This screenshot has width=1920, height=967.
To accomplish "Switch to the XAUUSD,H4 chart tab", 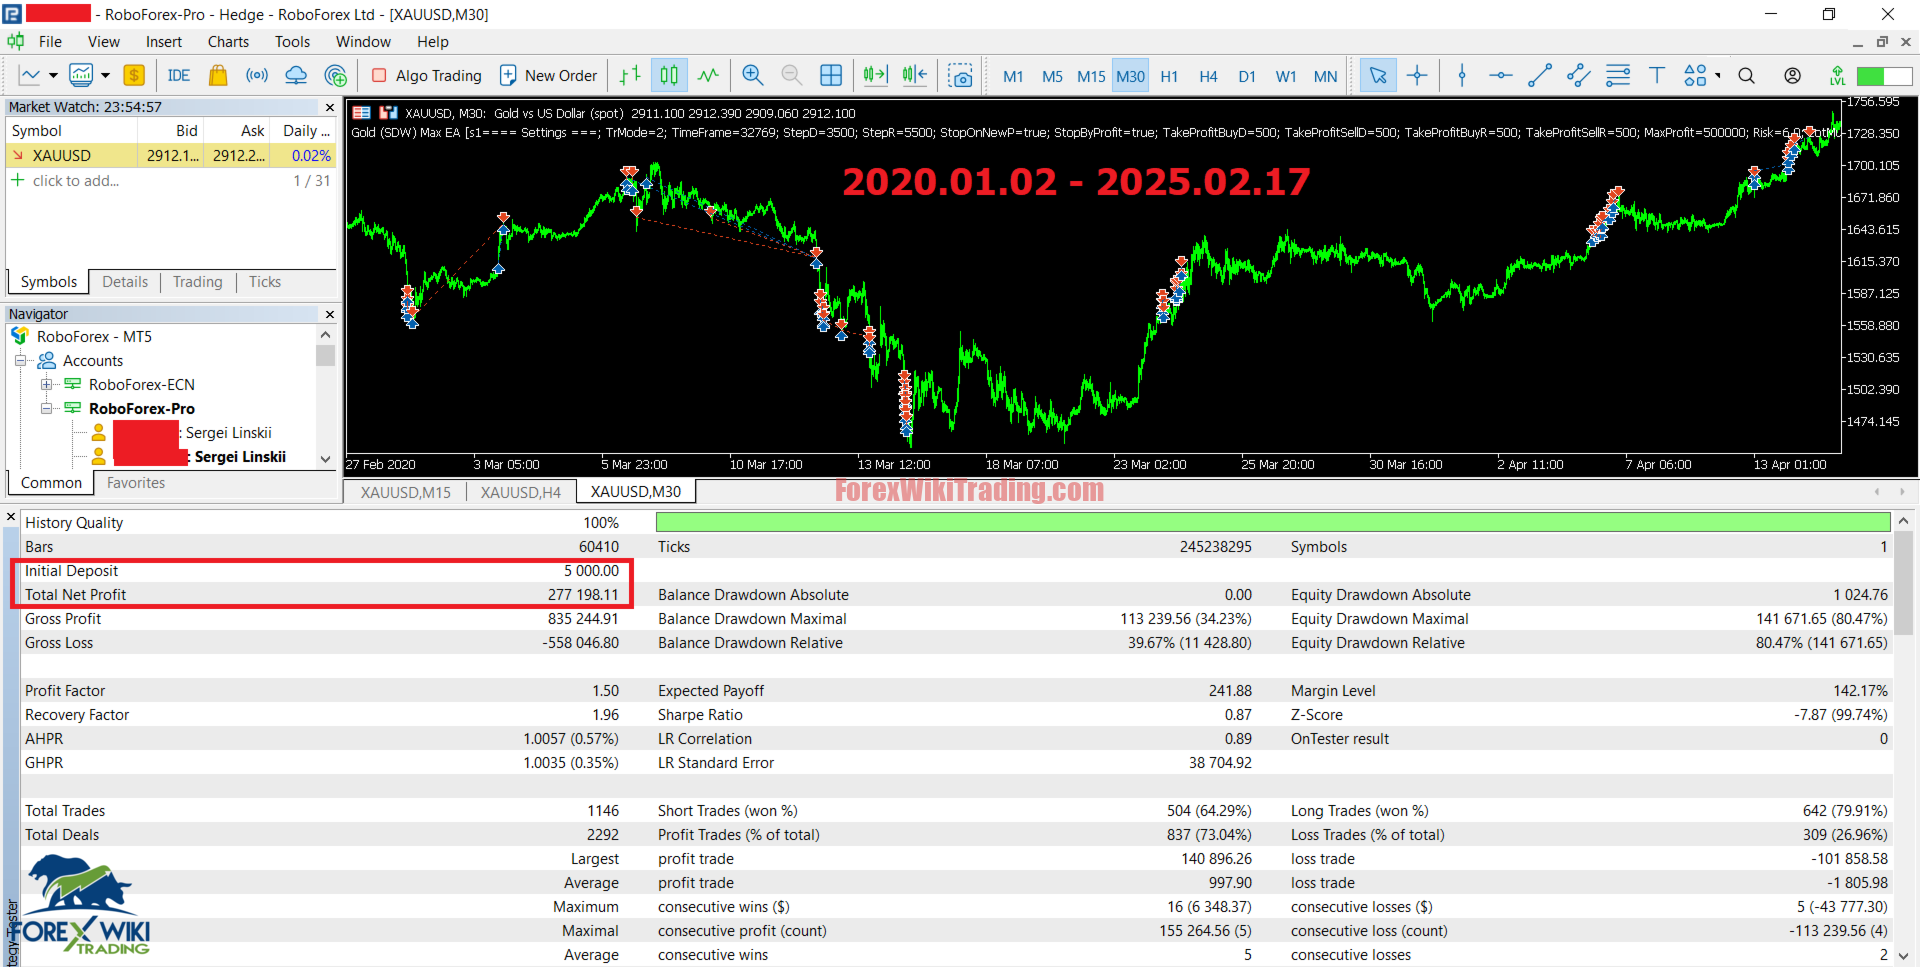I will pyautogui.click(x=520, y=492).
